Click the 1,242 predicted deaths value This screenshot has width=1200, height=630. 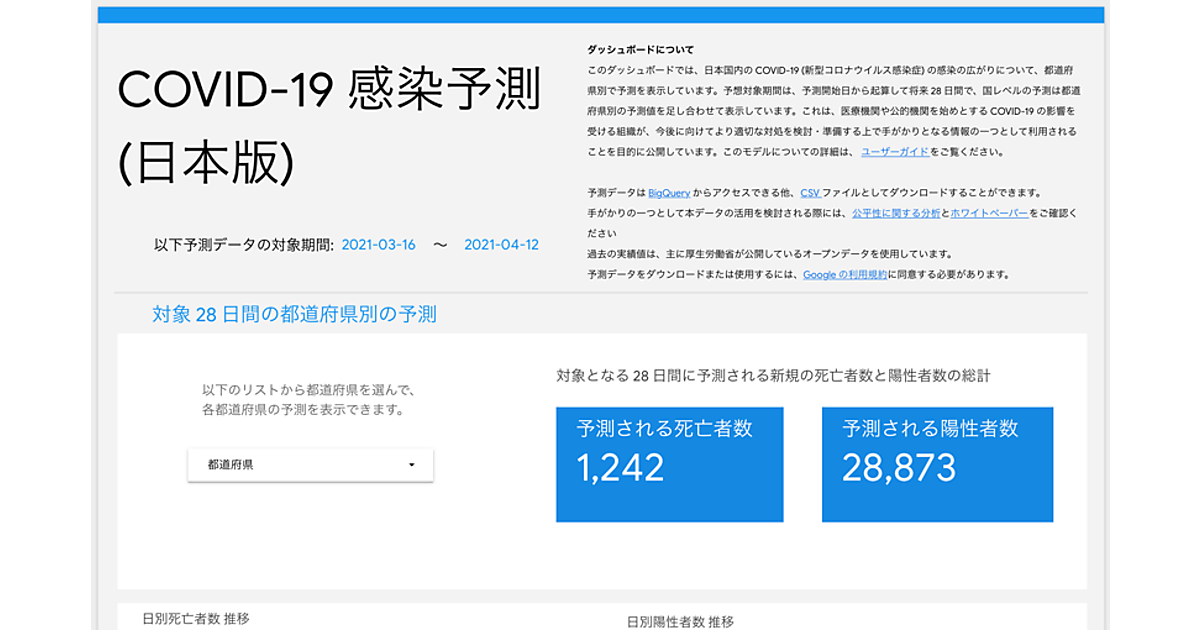tap(620, 468)
